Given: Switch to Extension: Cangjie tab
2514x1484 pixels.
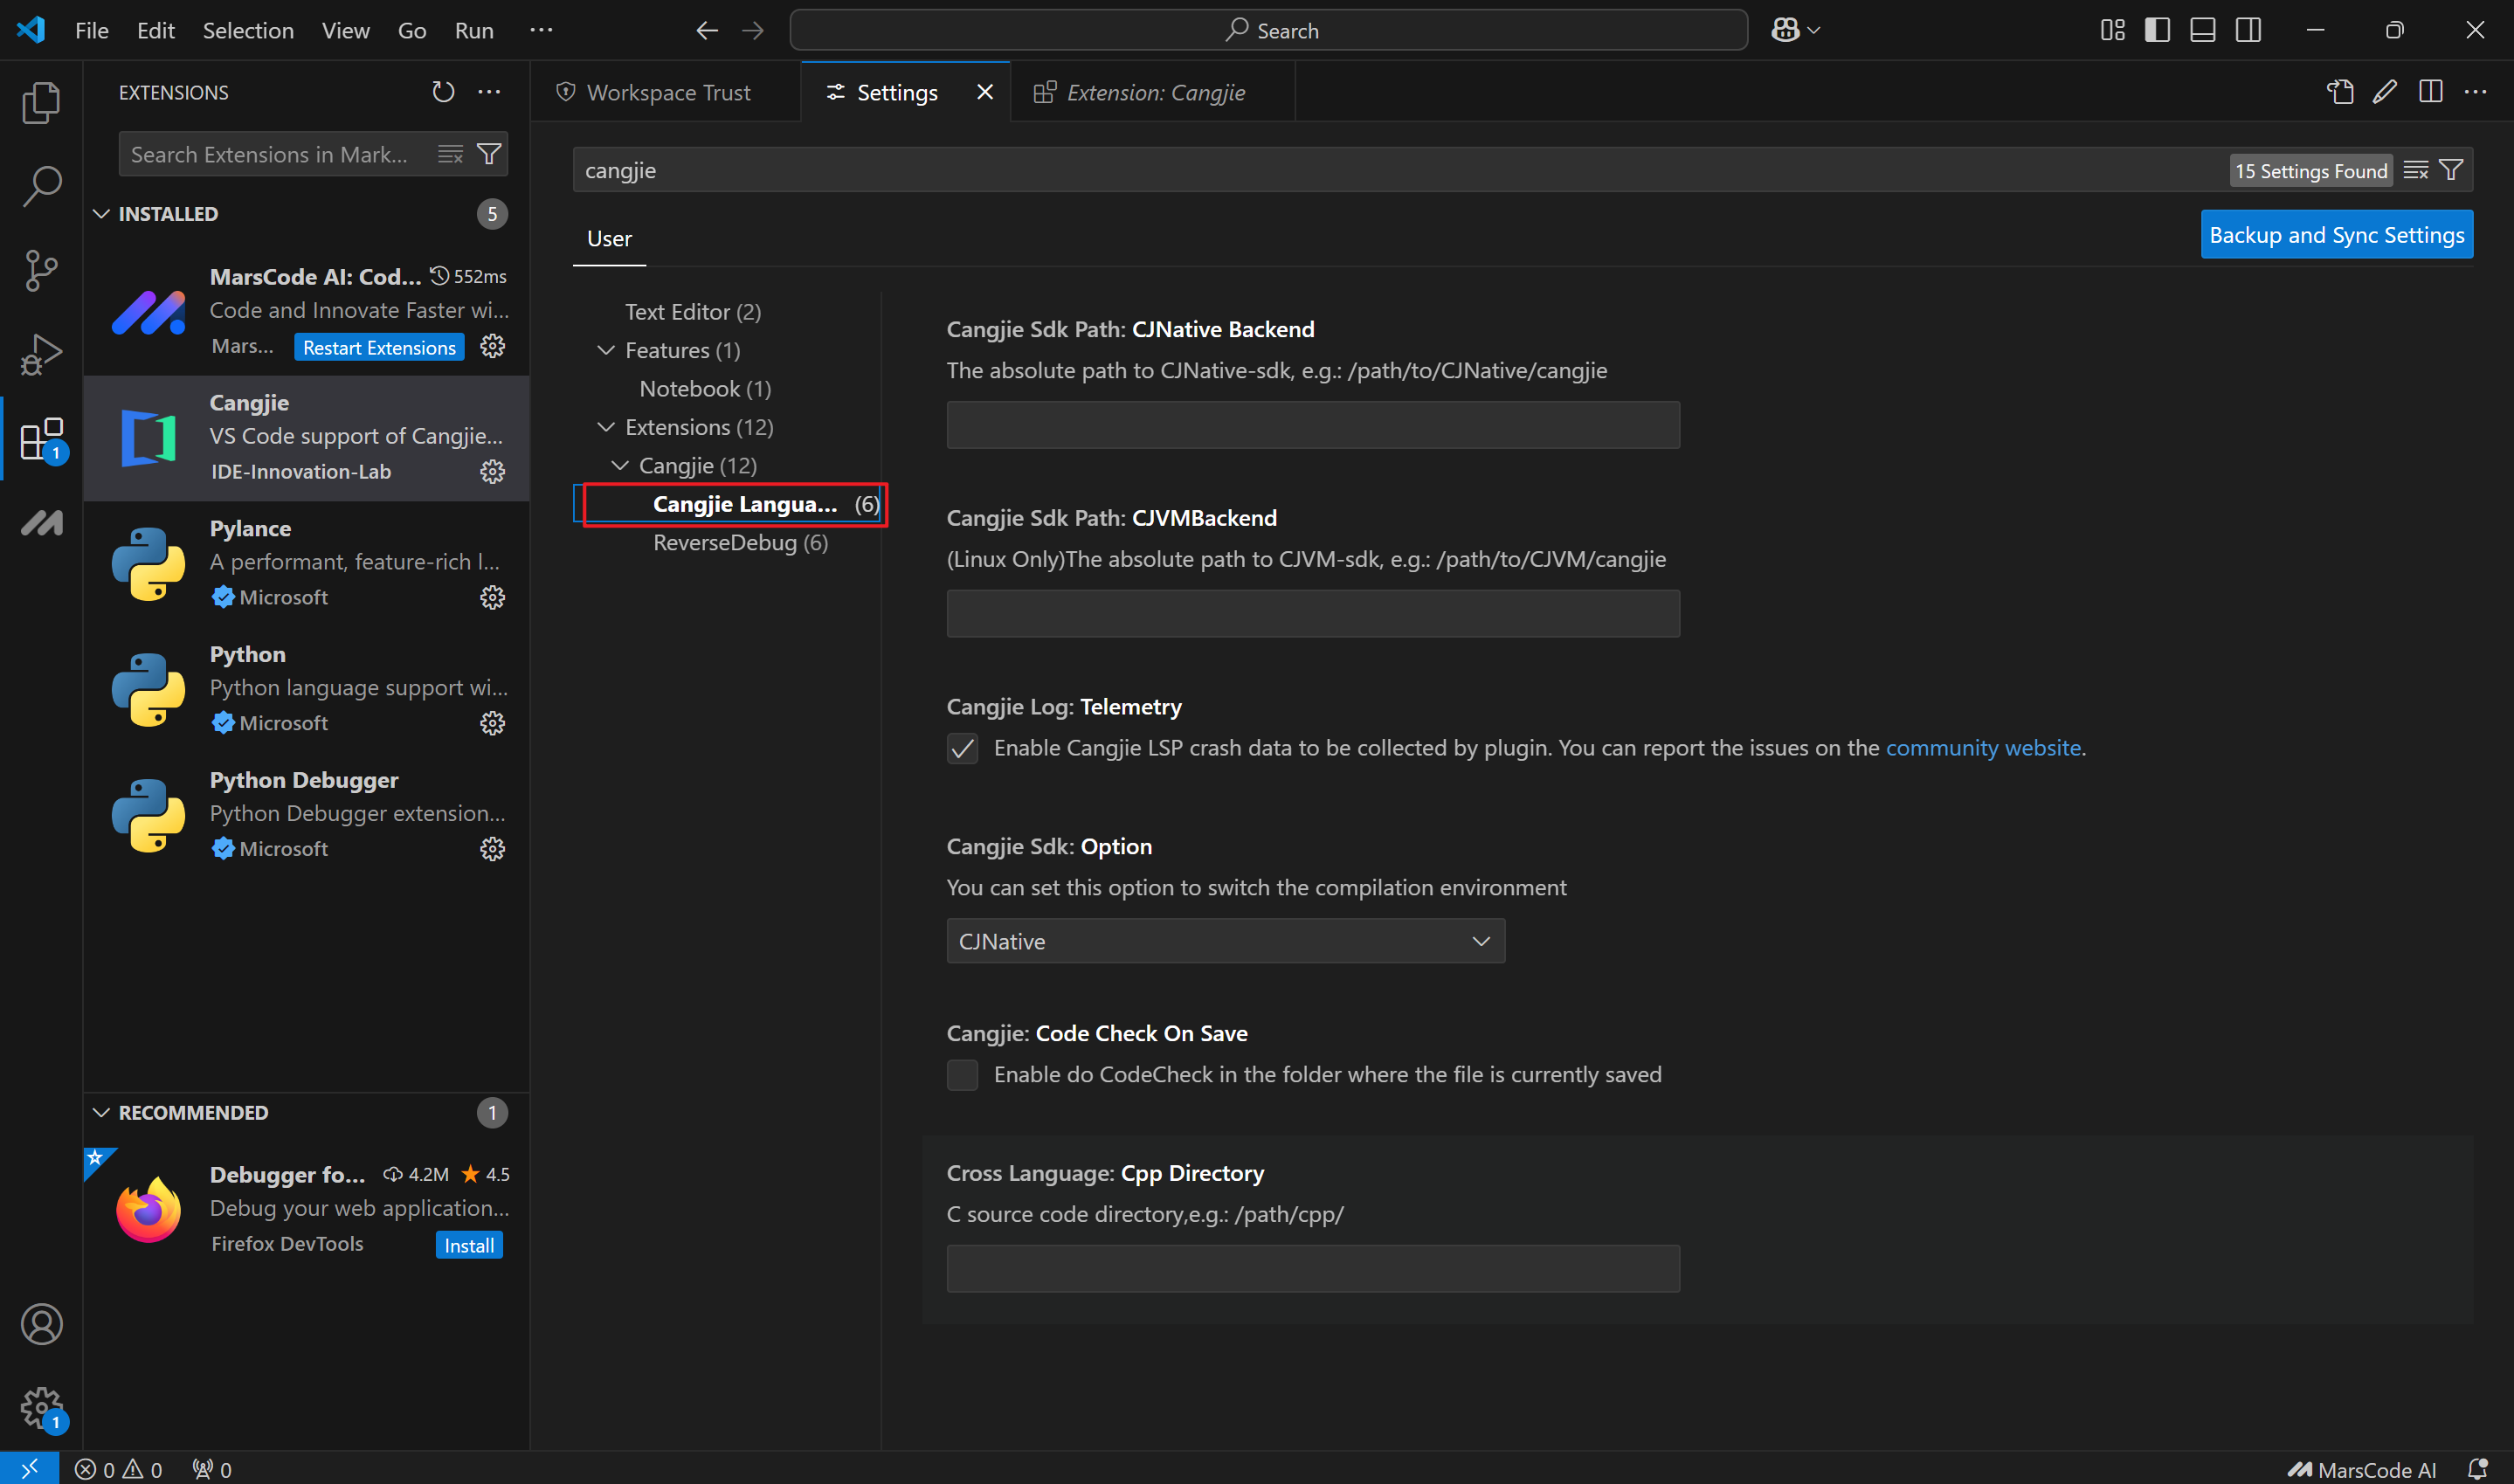Looking at the screenshot, I should point(1154,92).
